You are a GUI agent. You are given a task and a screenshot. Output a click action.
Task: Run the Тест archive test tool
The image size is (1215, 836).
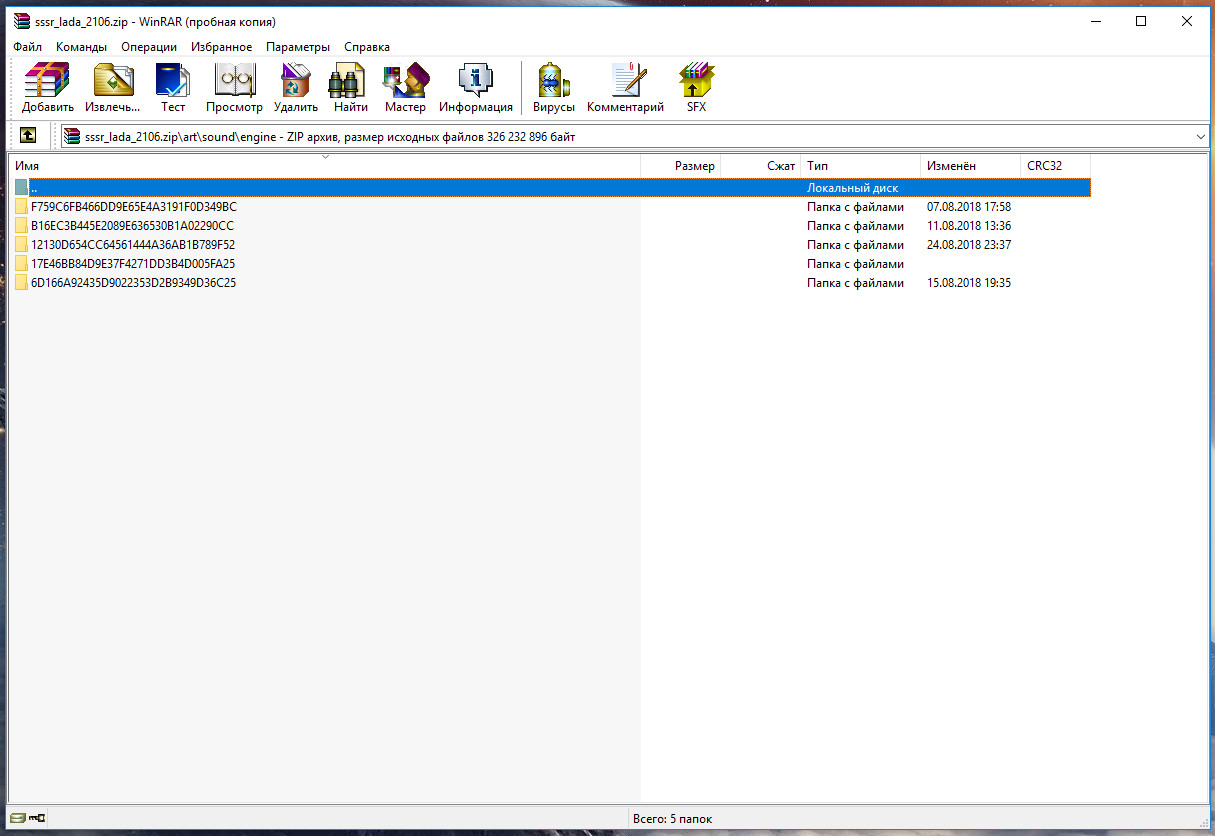tap(173, 88)
